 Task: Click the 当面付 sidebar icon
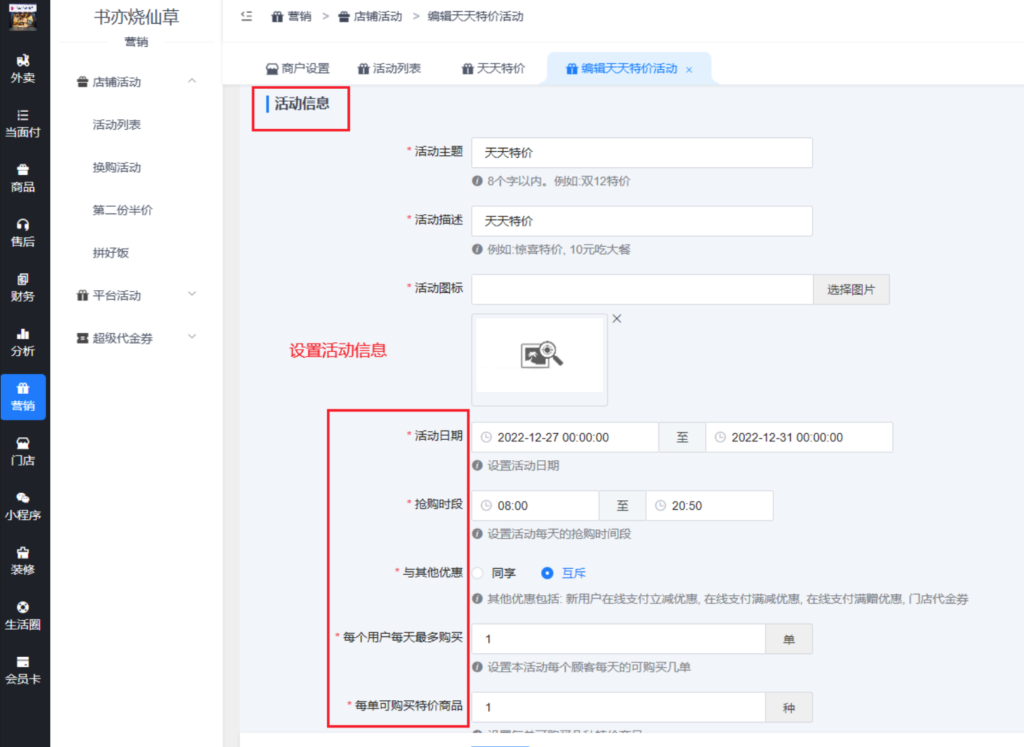[x=23, y=123]
